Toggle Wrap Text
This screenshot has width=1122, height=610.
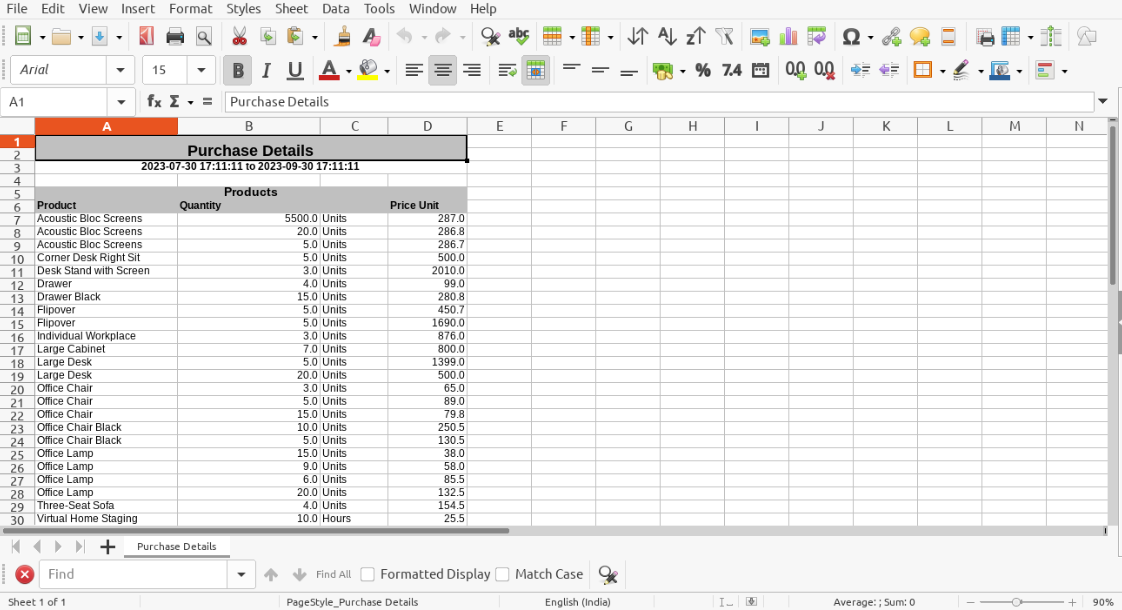point(507,70)
